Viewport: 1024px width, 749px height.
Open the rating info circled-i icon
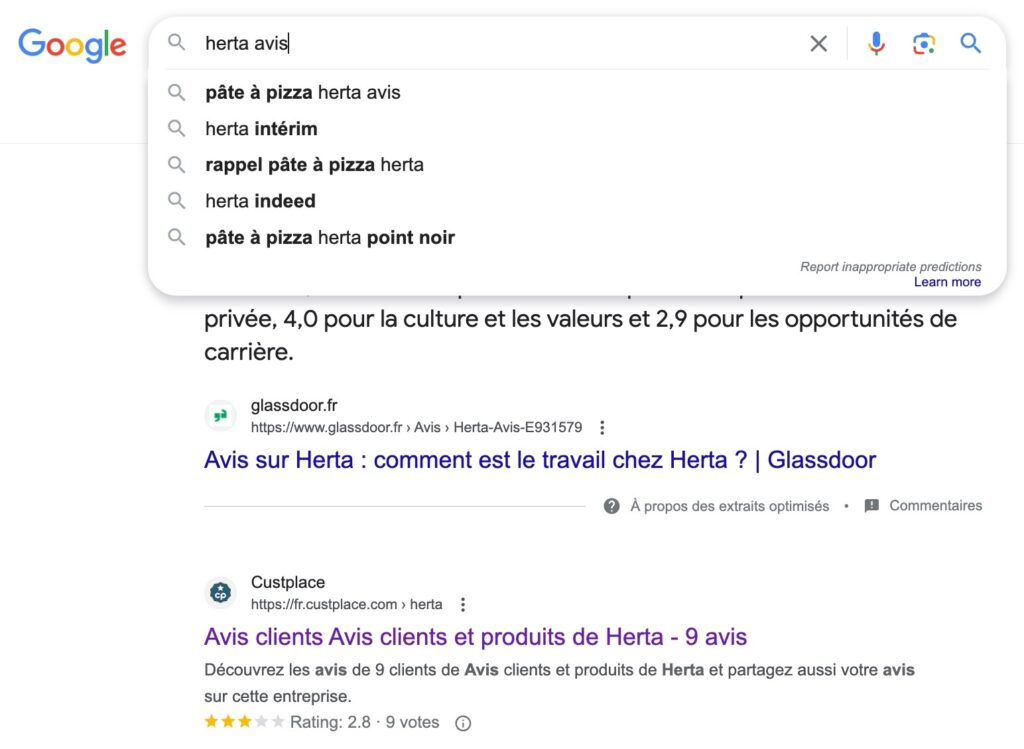pyautogui.click(x=463, y=722)
